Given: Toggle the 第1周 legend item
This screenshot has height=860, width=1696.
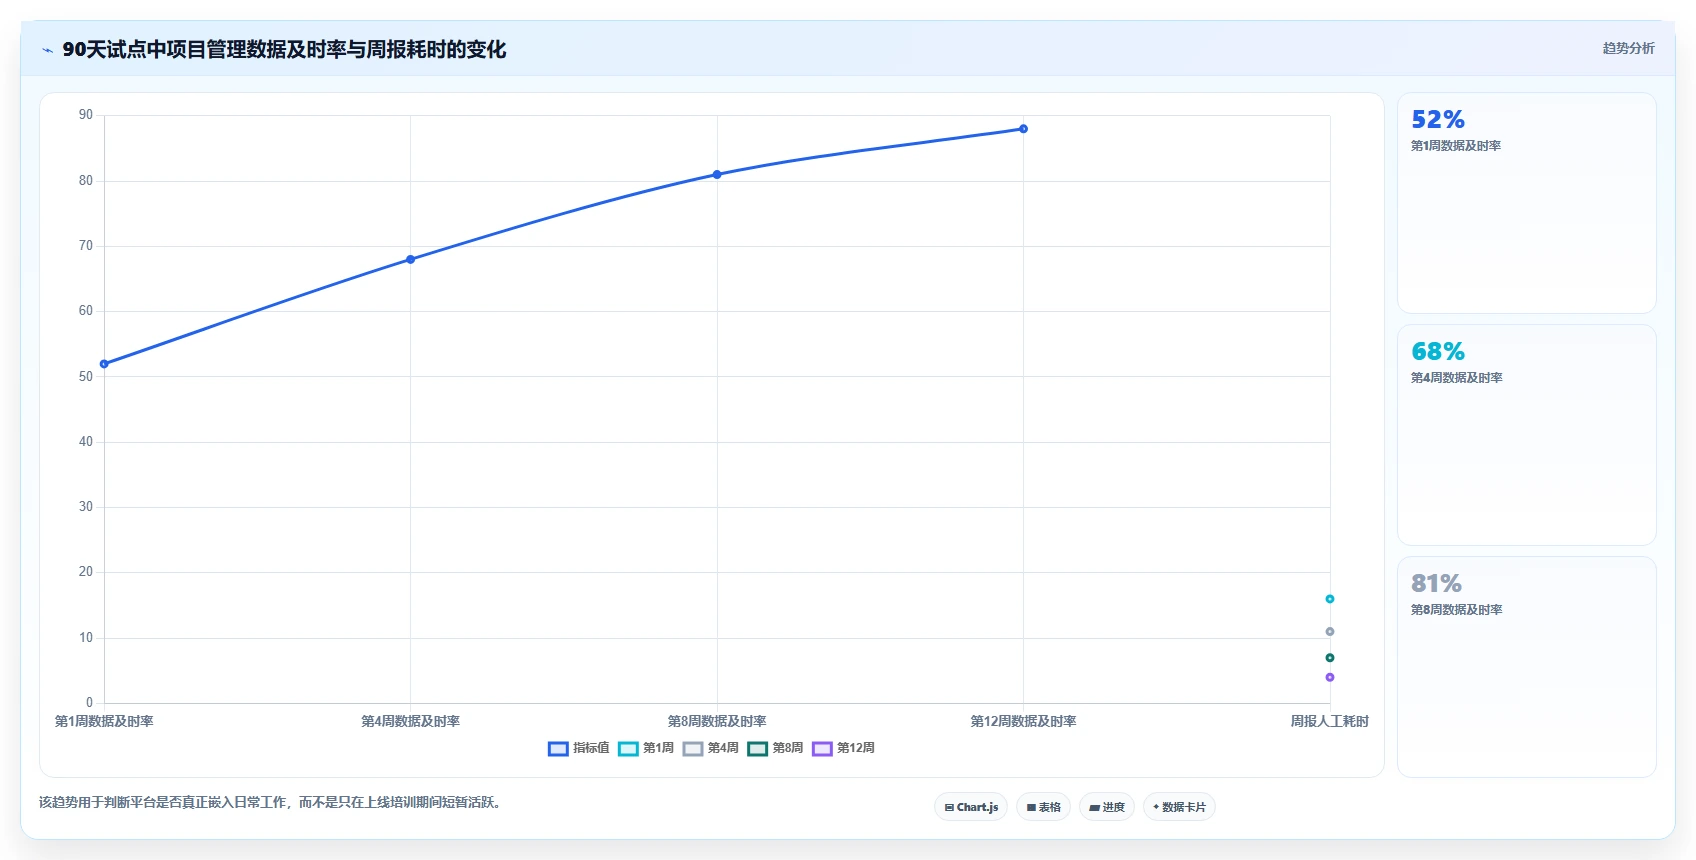Looking at the screenshot, I should pyautogui.click(x=646, y=748).
